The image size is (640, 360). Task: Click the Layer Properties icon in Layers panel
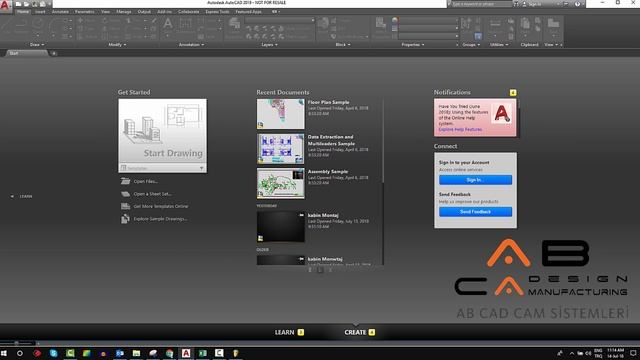235,24
